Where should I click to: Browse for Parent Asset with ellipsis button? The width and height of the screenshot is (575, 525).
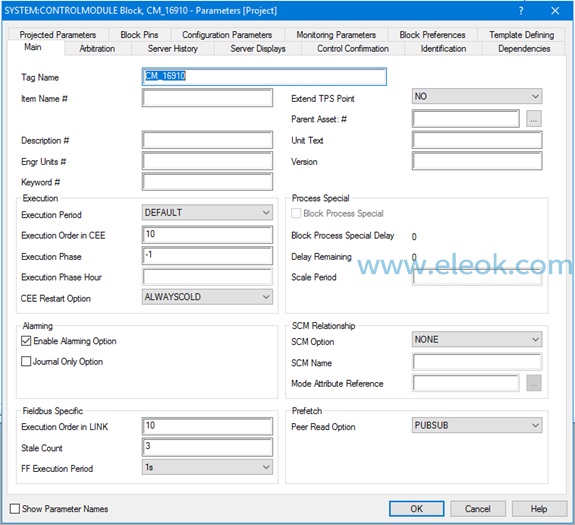[534, 119]
